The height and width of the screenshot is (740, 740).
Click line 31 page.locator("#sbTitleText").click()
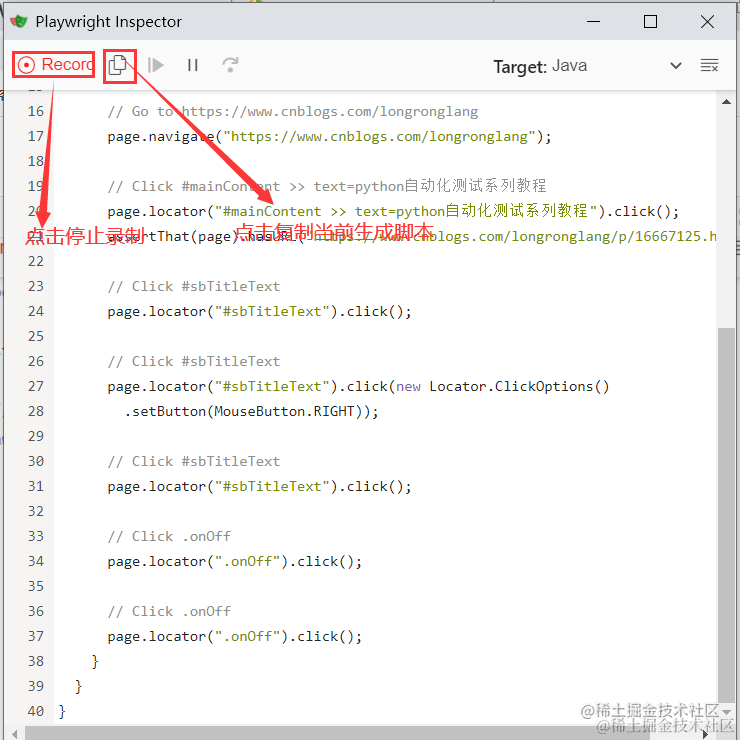tap(259, 487)
